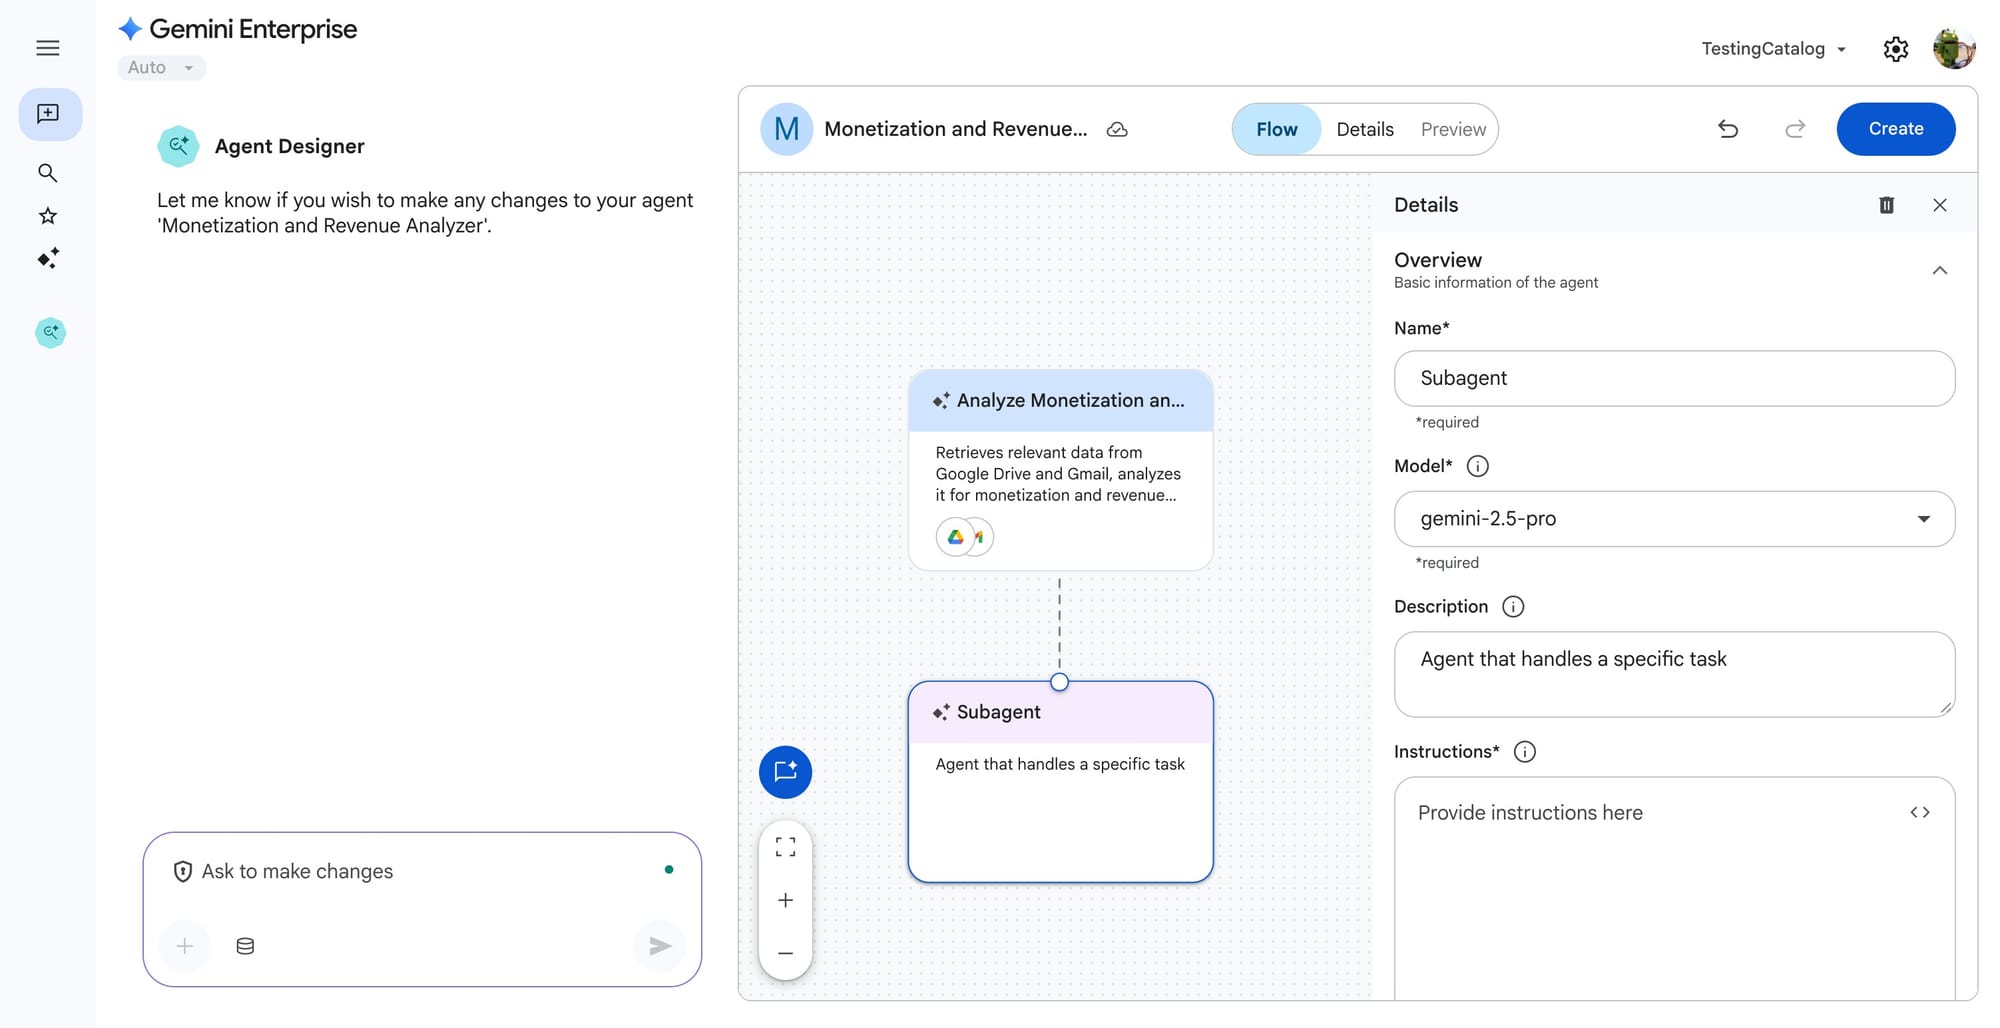Collapse the Overview section
The width and height of the screenshot is (2000, 1028).
coord(1939,270)
